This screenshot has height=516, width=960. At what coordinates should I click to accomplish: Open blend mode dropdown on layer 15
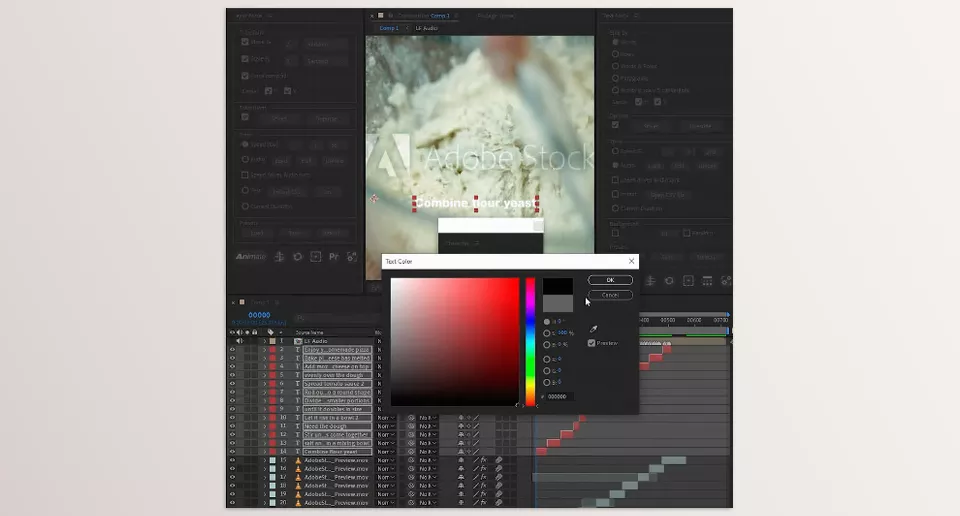(x=386, y=460)
